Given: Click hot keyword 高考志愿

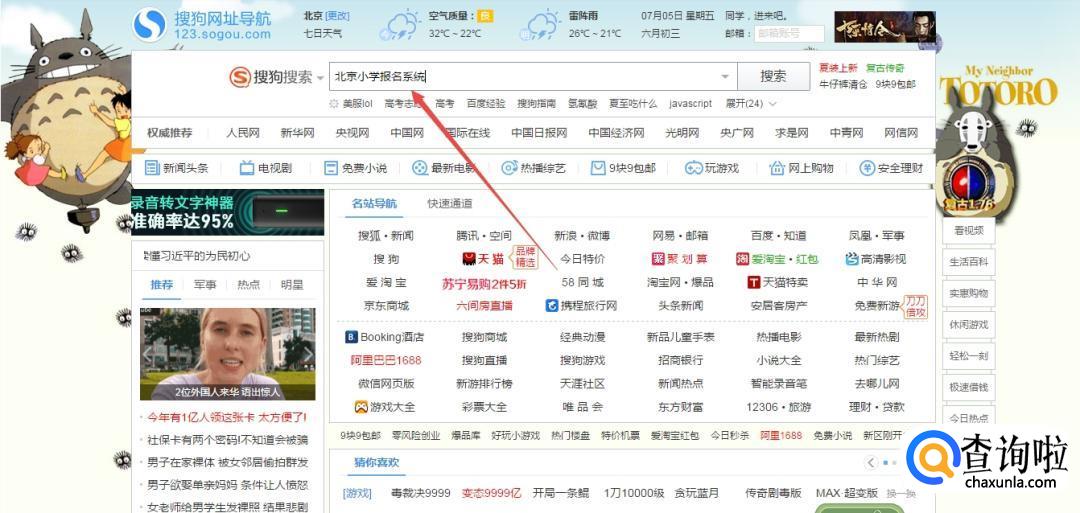Looking at the screenshot, I should click(x=404, y=103).
